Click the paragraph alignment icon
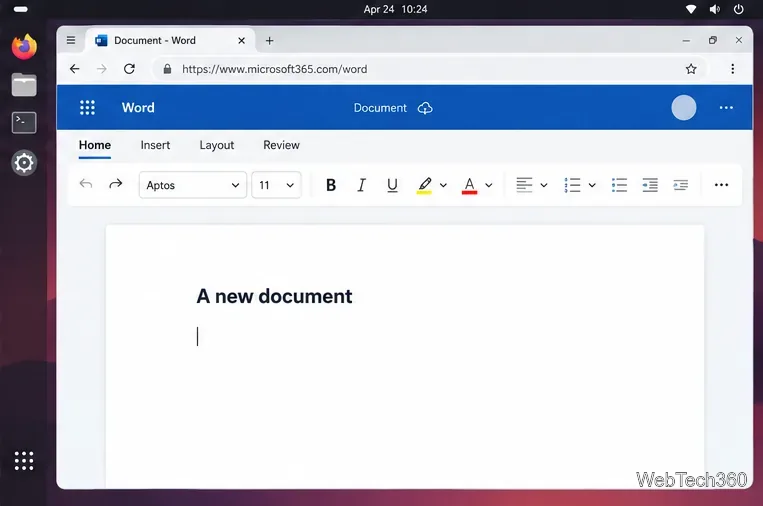This screenshot has height=506, width=763. pos(524,185)
